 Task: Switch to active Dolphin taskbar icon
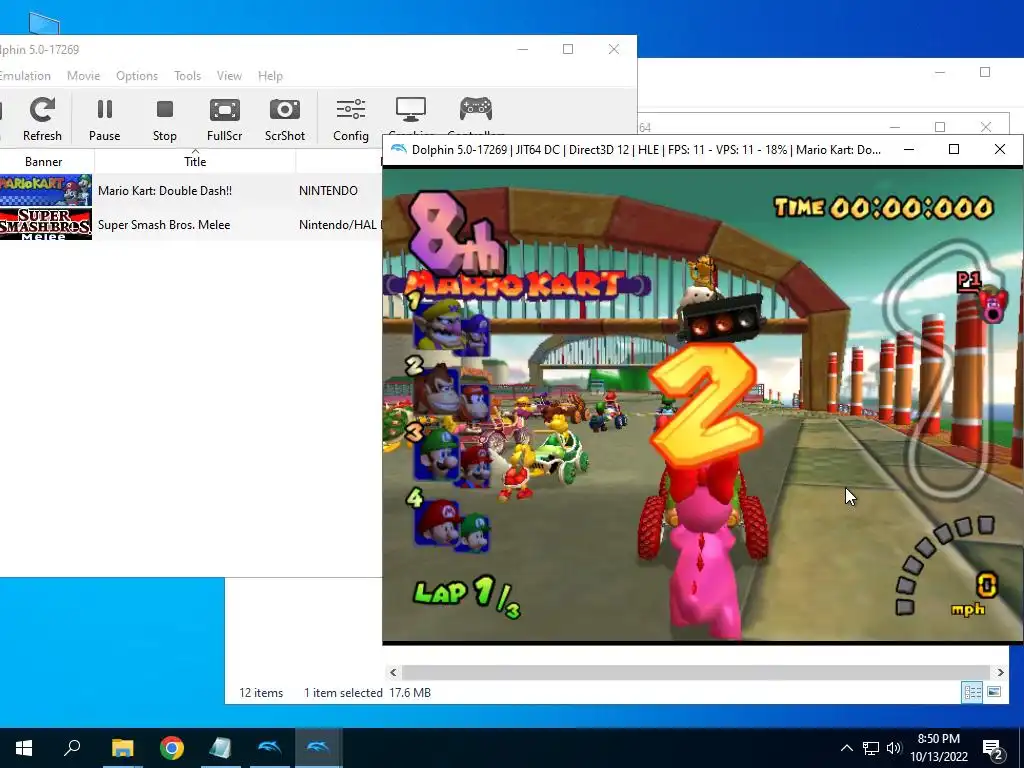point(319,748)
